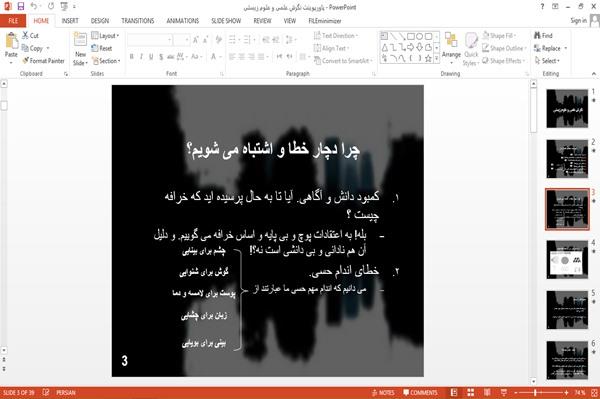Open Shape Fill dropdown
This screenshot has height=399, width=600.
click(499, 36)
